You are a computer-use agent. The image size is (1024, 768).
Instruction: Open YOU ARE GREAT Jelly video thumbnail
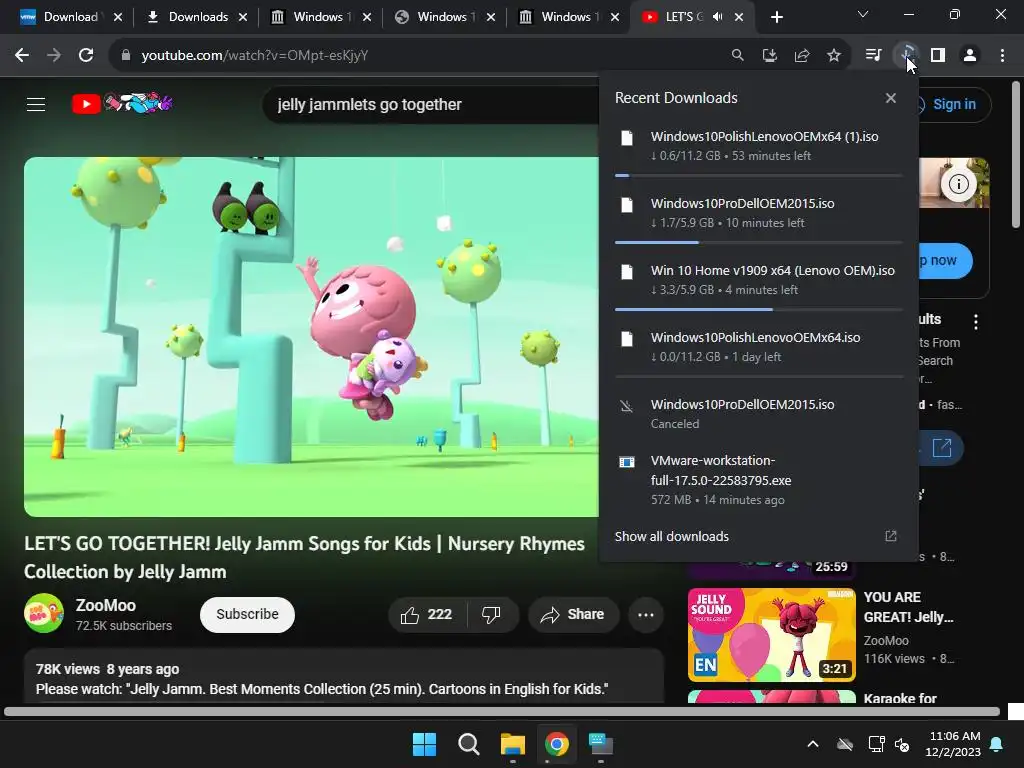(x=771, y=635)
